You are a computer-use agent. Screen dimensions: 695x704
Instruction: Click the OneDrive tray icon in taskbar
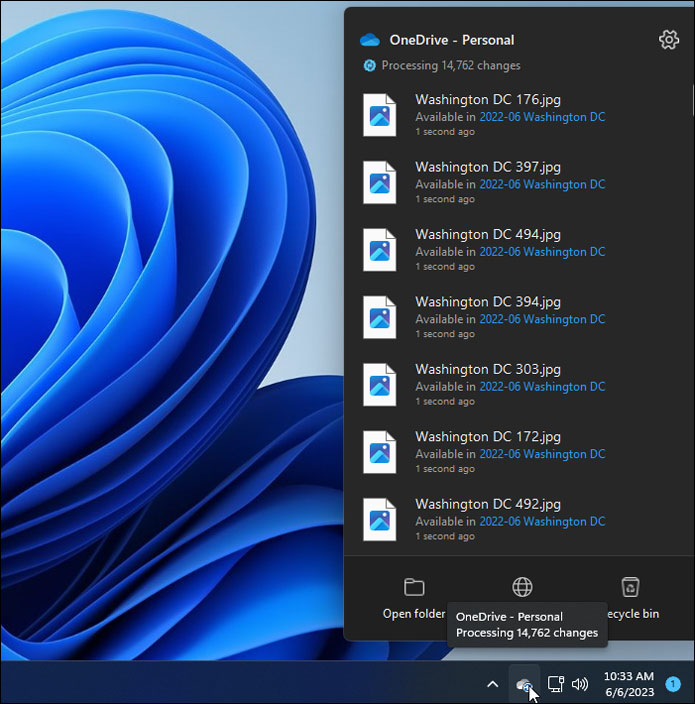[x=523, y=684]
